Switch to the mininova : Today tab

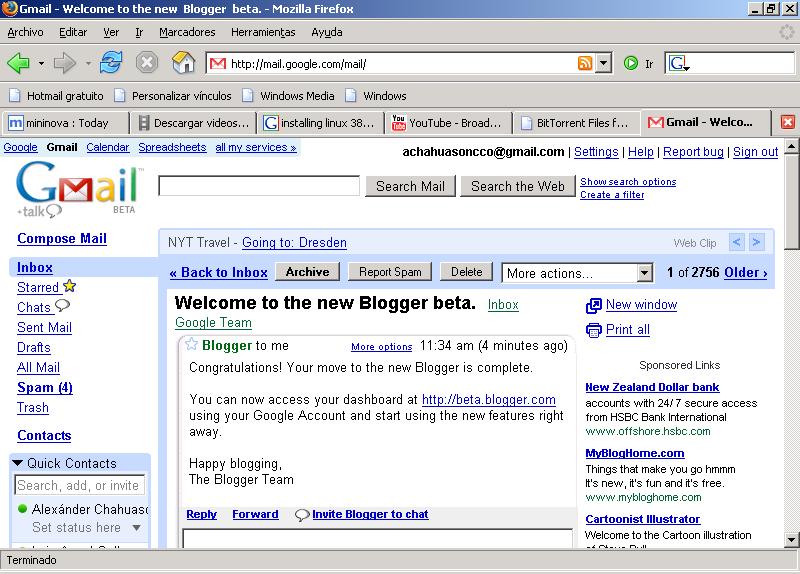pyautogui.click(x=65, y=123)
